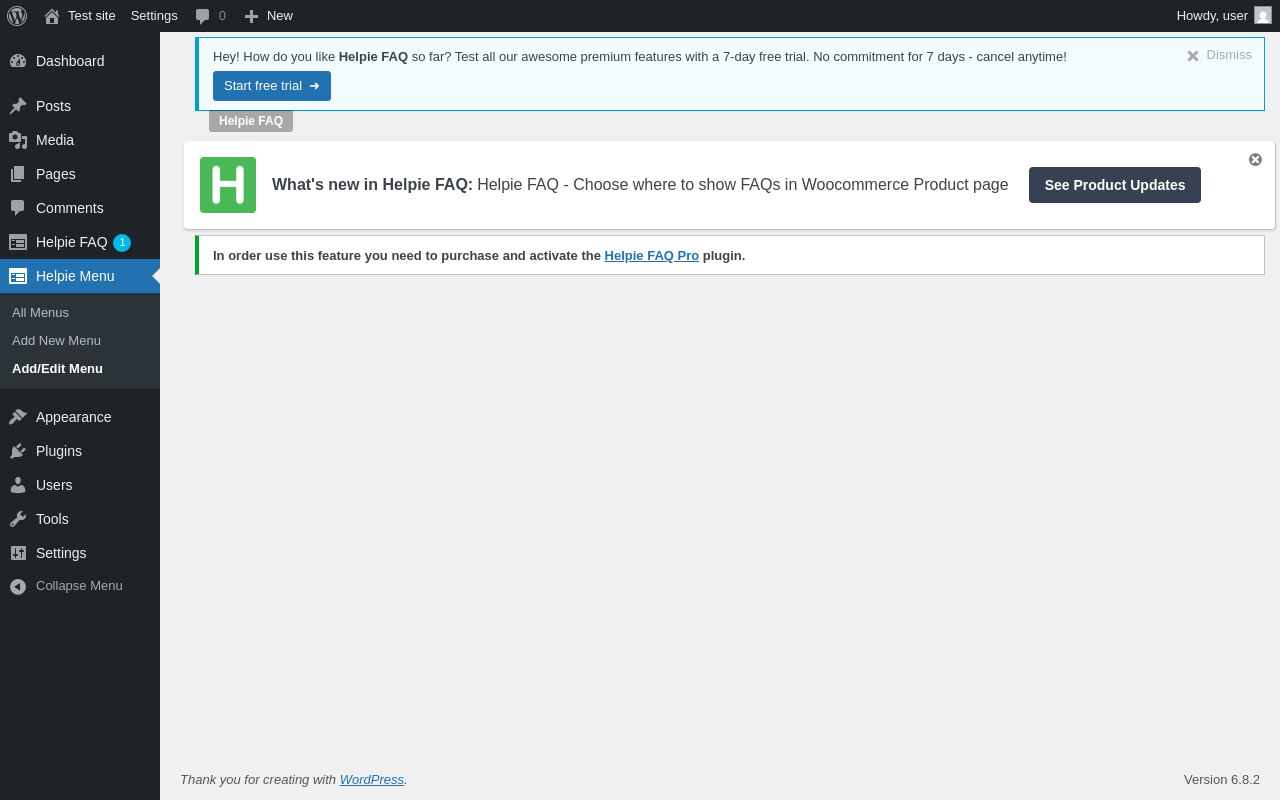Open Users menu label
The width and height of the screenshot is (1280, 800).
[x=54, y=485]
